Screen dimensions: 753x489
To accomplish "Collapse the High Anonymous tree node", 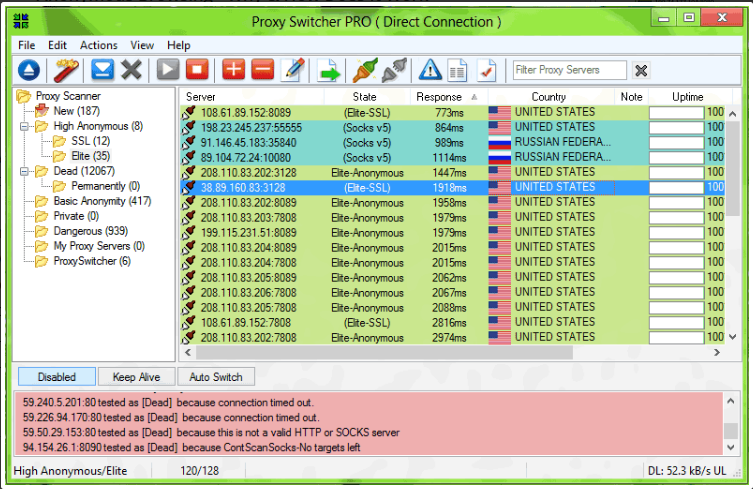I will [x=24, y=127].
